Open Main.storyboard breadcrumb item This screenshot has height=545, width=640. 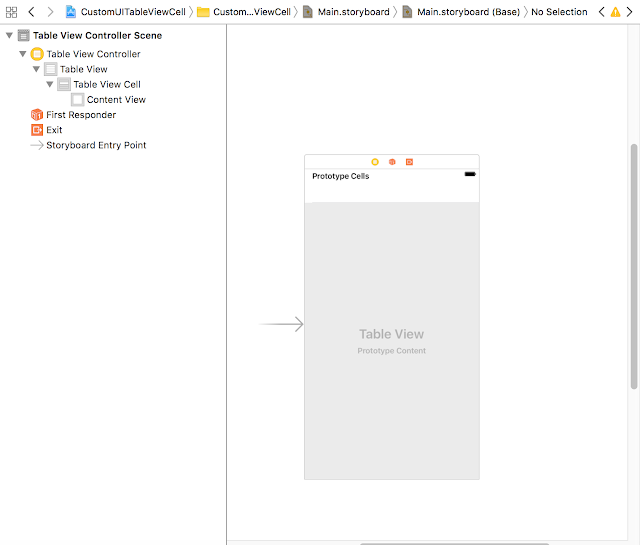click(x=353, y=12)
